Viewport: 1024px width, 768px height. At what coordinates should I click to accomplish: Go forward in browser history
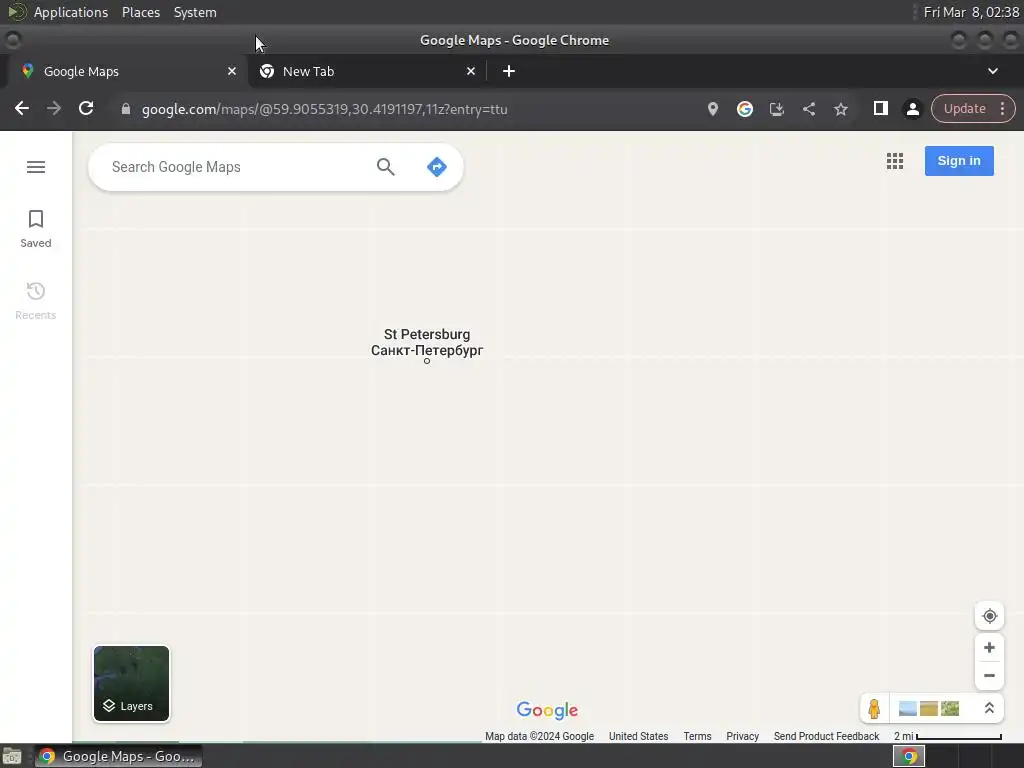pos(54,109)
